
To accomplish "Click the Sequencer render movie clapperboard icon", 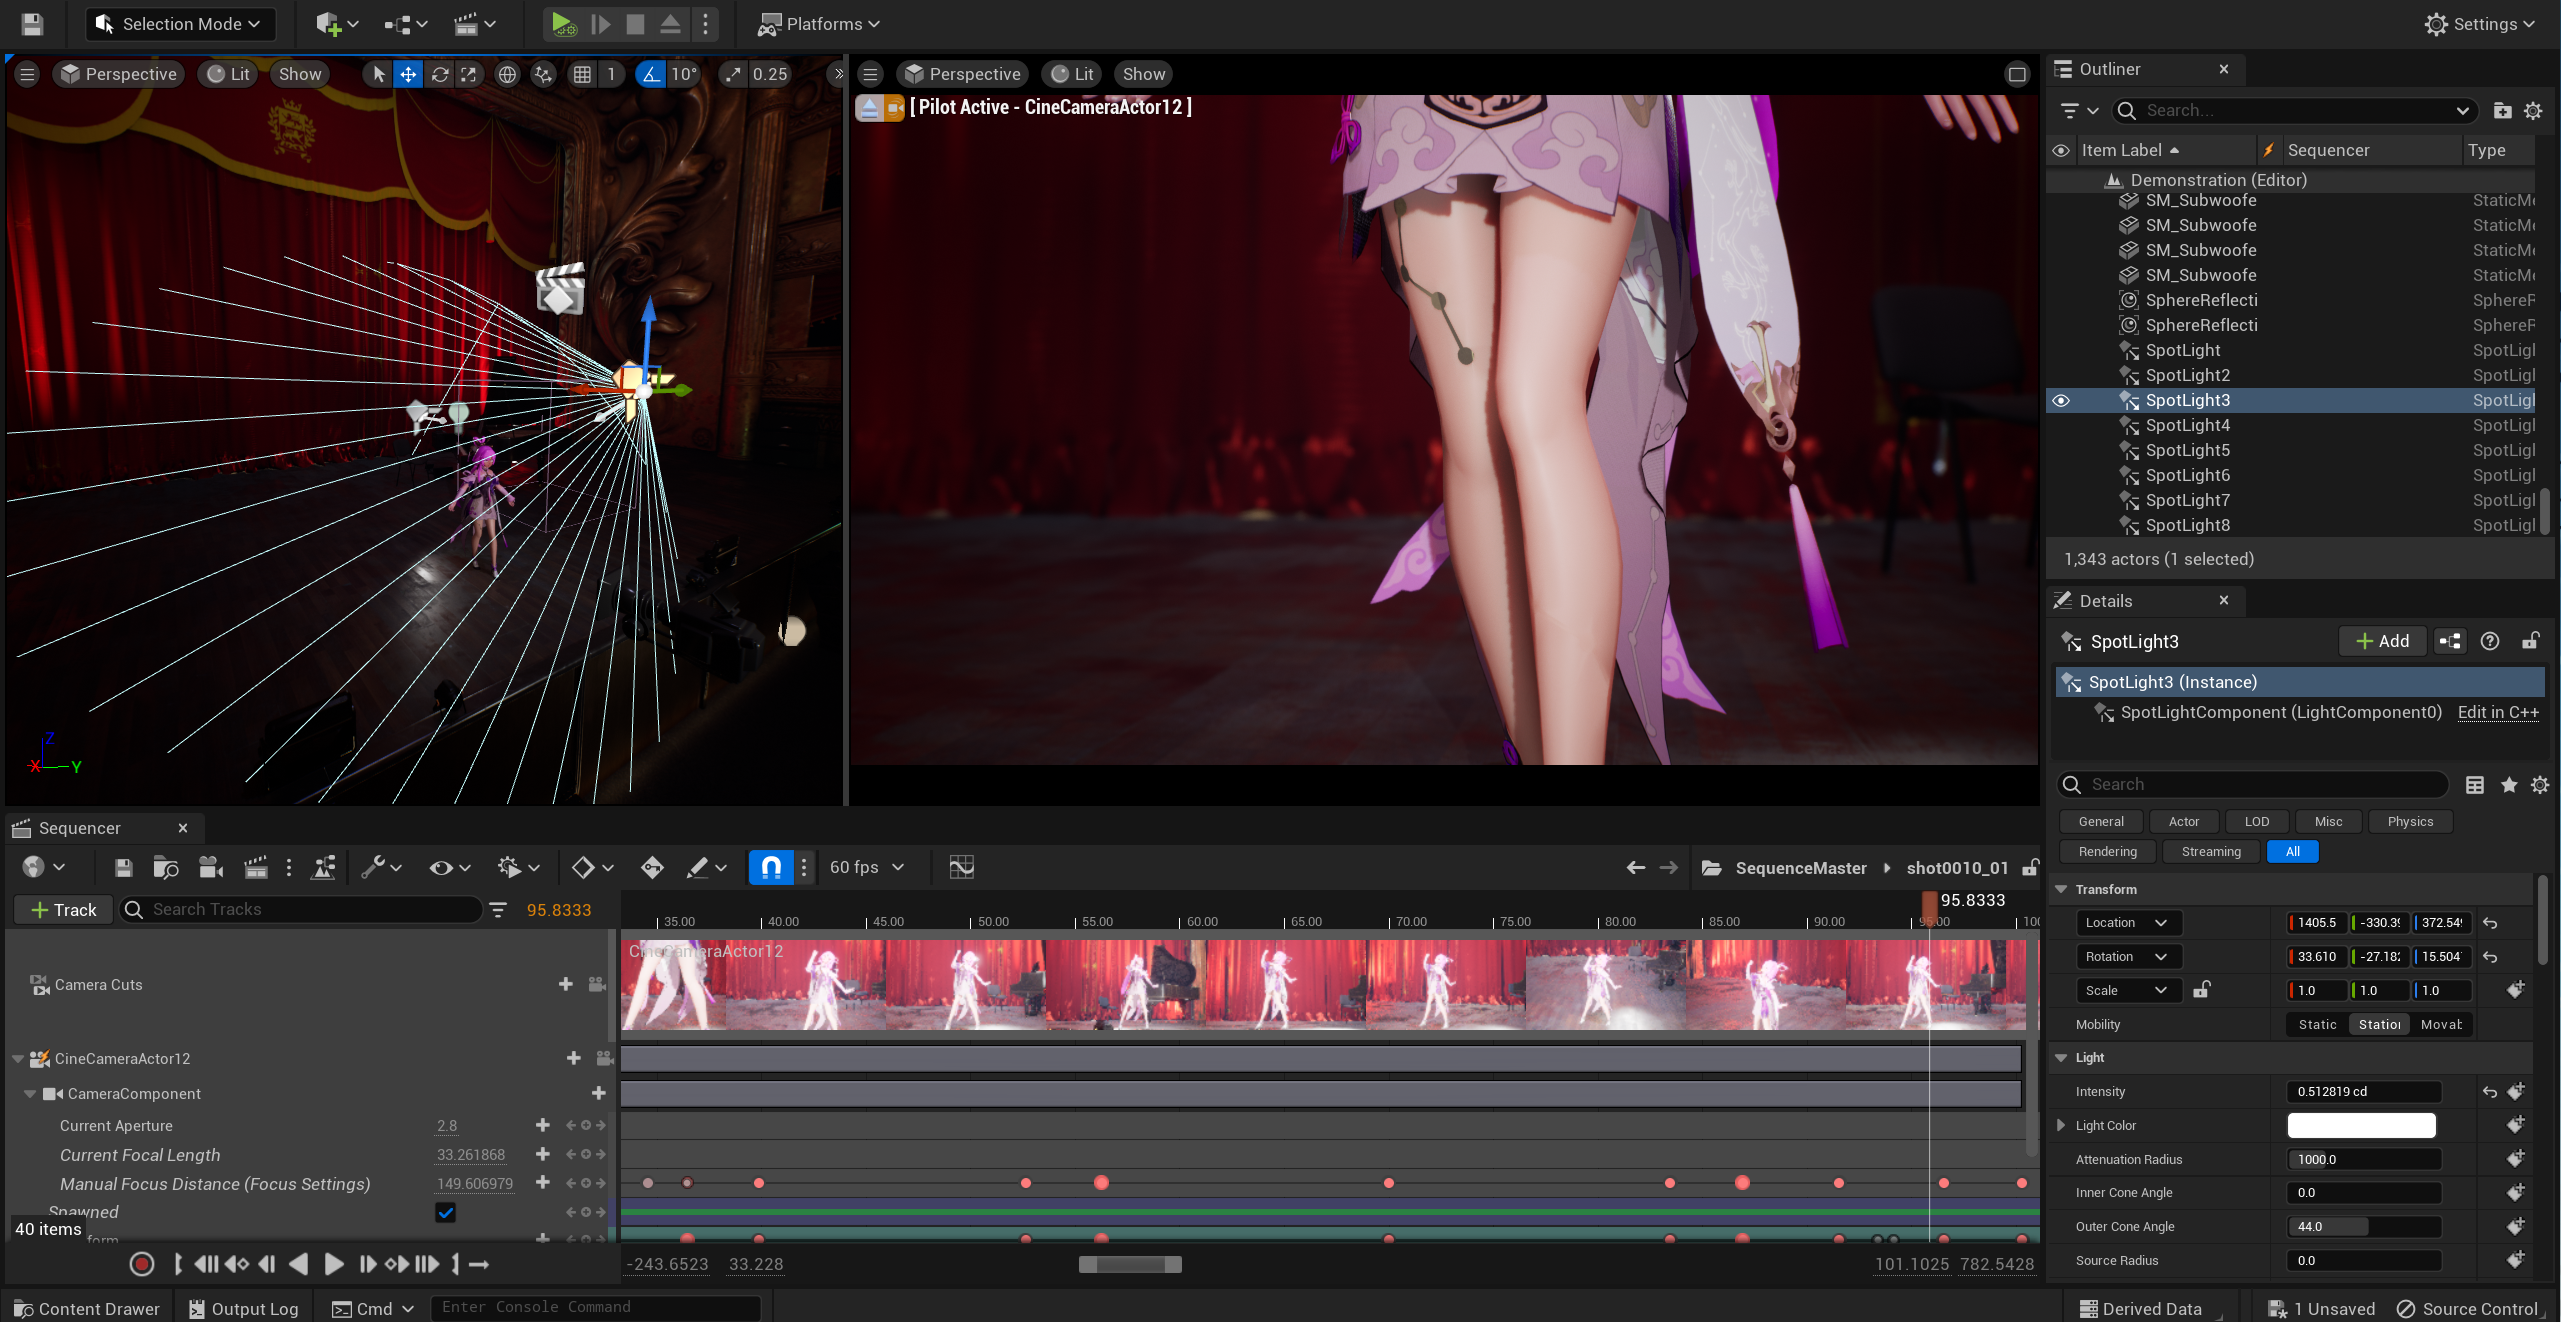I will (x=256, y=867).
